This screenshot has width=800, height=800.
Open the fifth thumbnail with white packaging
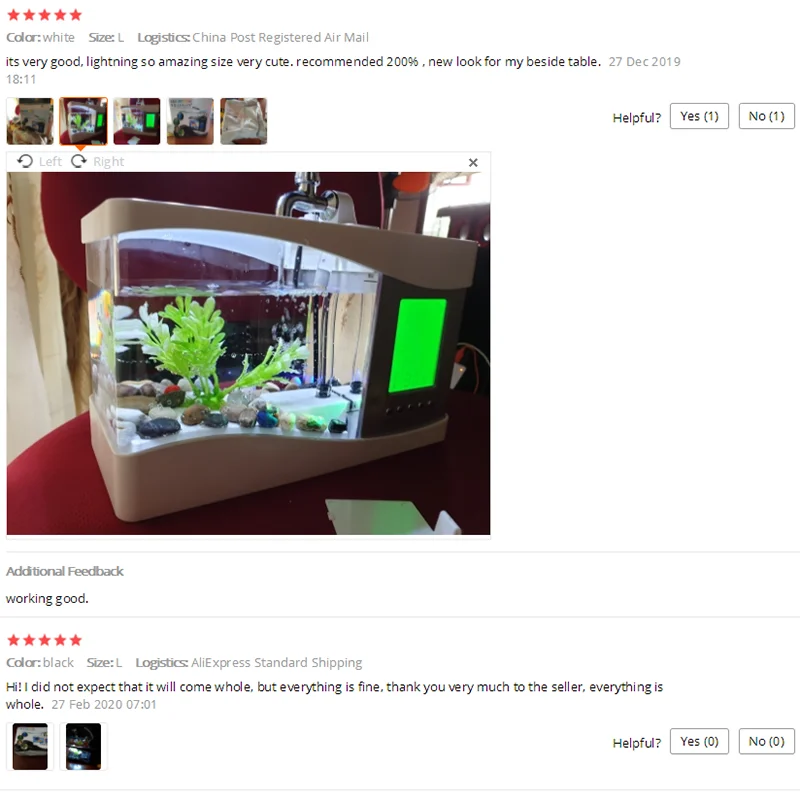pos(243,121)
